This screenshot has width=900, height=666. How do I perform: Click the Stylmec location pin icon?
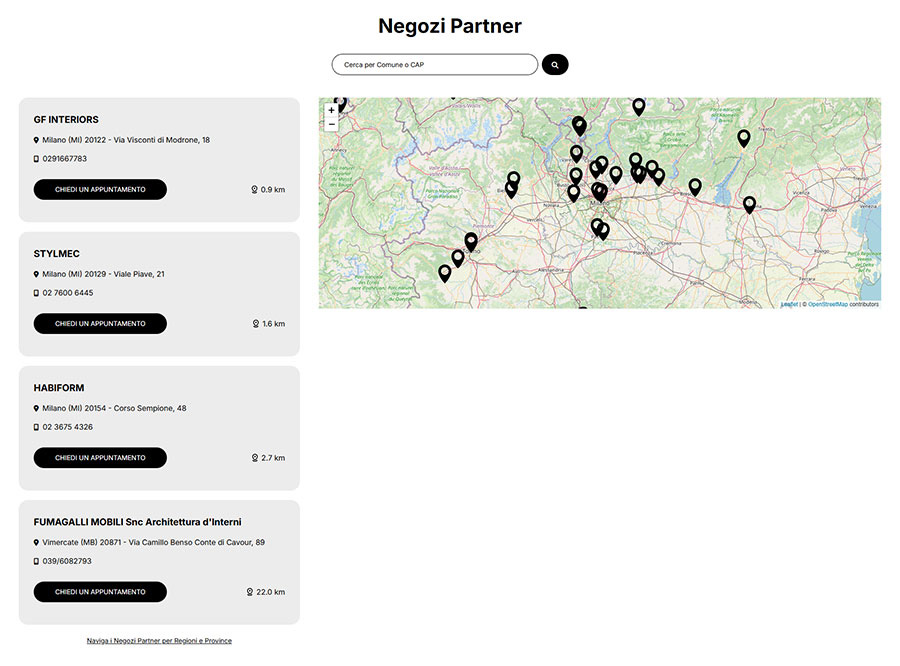coord(36,274)
